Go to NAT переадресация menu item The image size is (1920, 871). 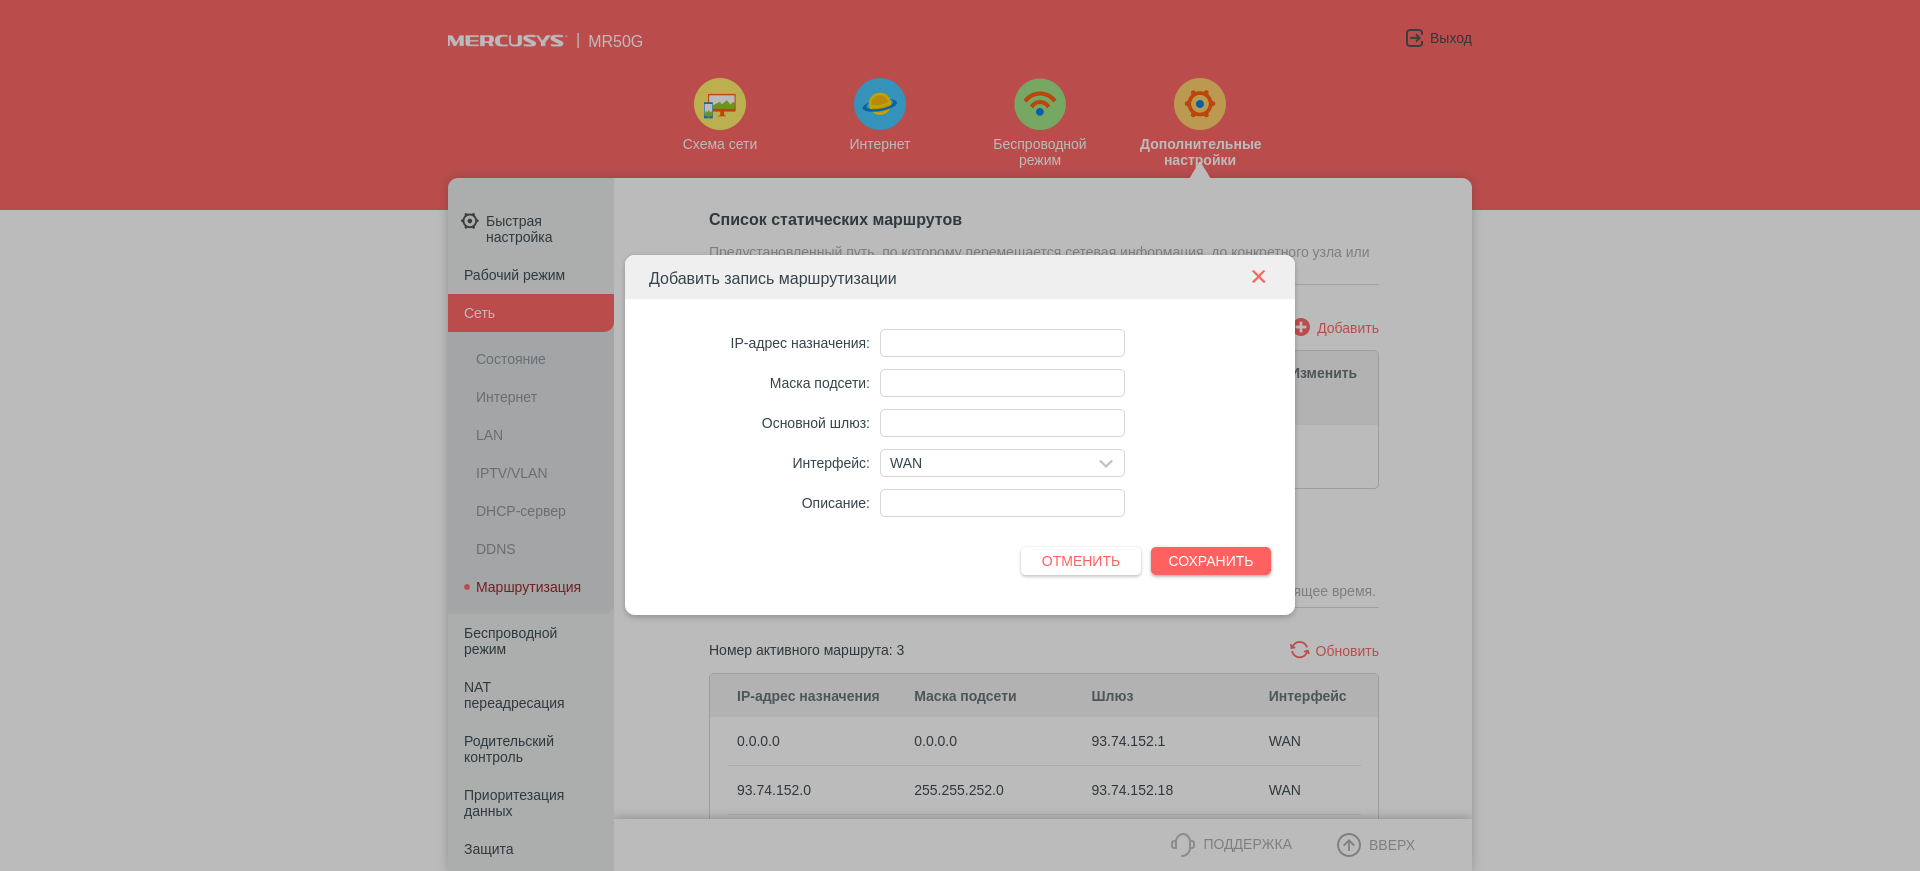pyautogui.click(x=513, y=695)
